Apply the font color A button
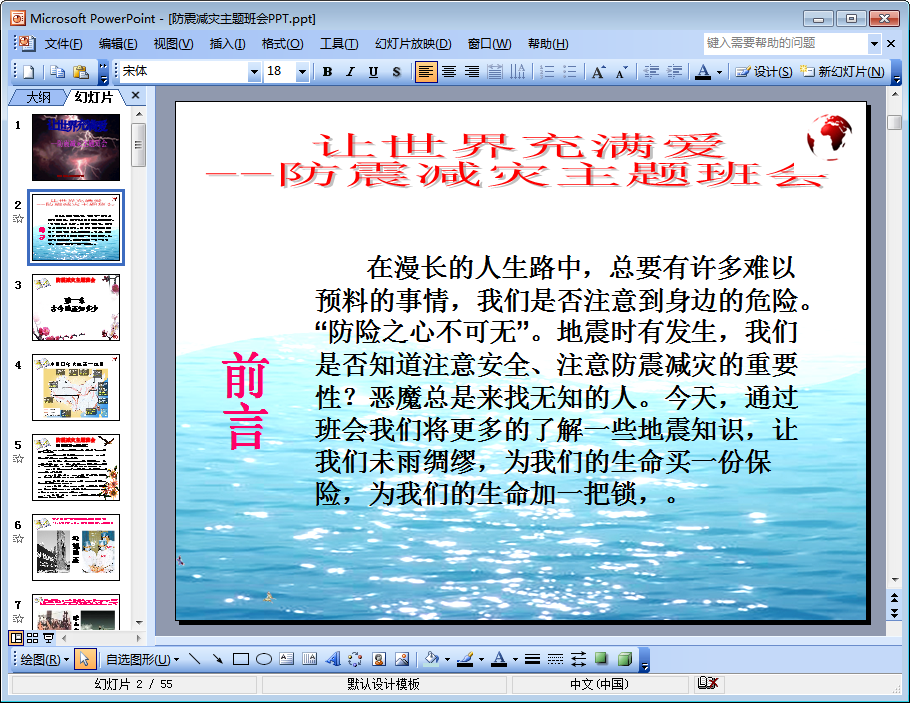This screenshot has height=703, width=910. 703,72
